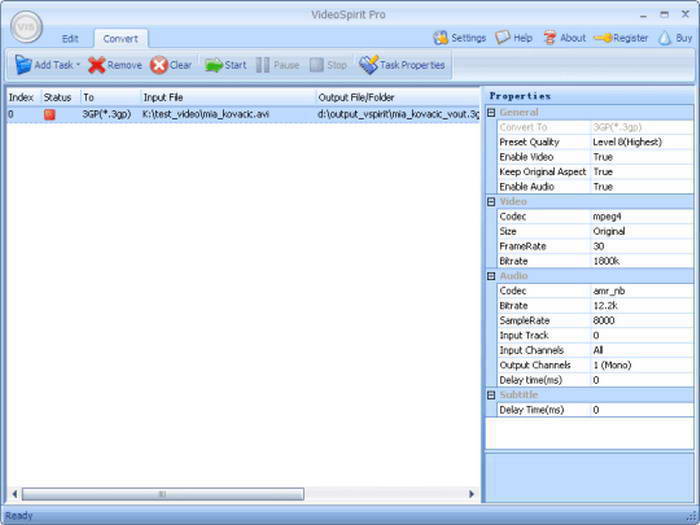Click the Stop square icon
The width and height of the screenshot is (700, 525).
click(317, 65)
